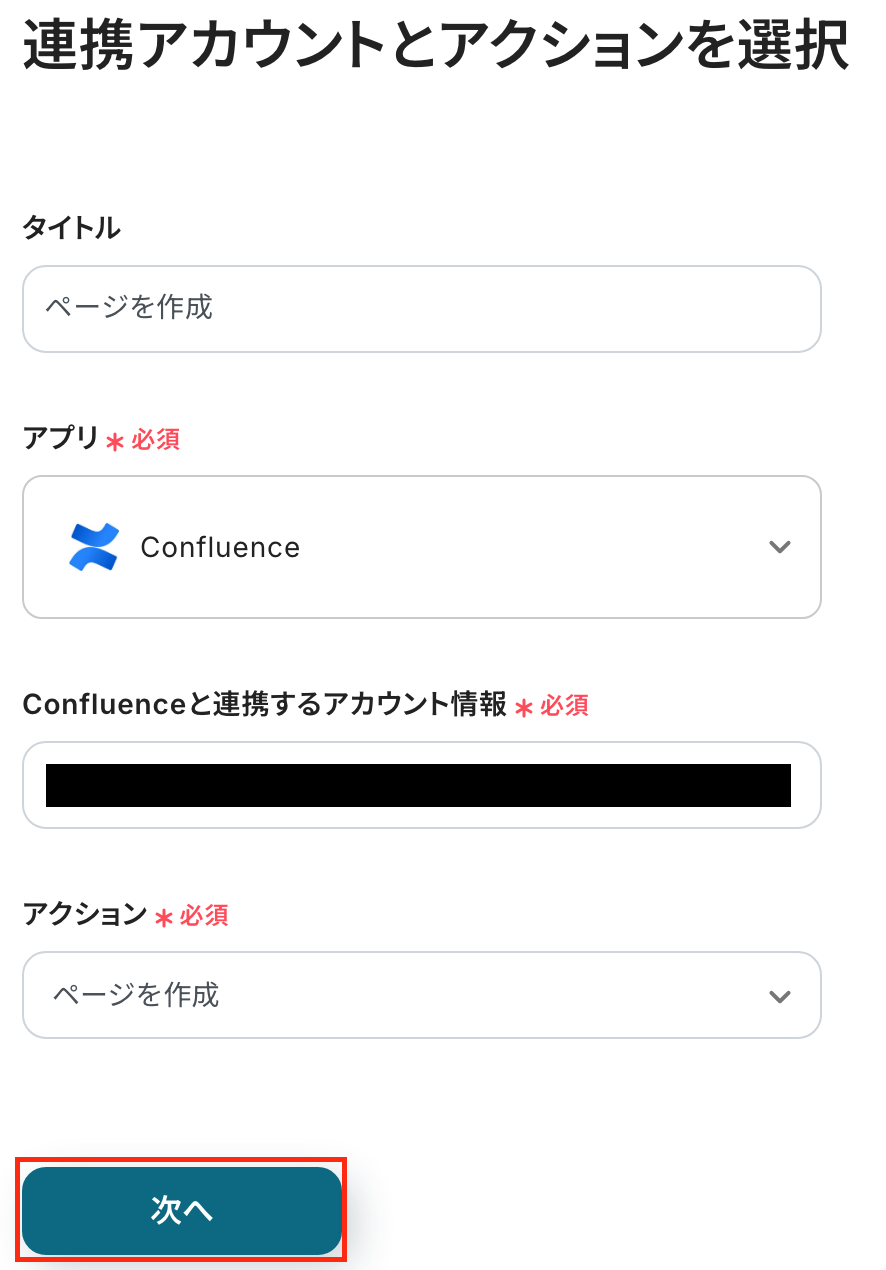886x1270 pixels.
Task: Click the red asterisk beside アプリ
Action: click(115, 442)
